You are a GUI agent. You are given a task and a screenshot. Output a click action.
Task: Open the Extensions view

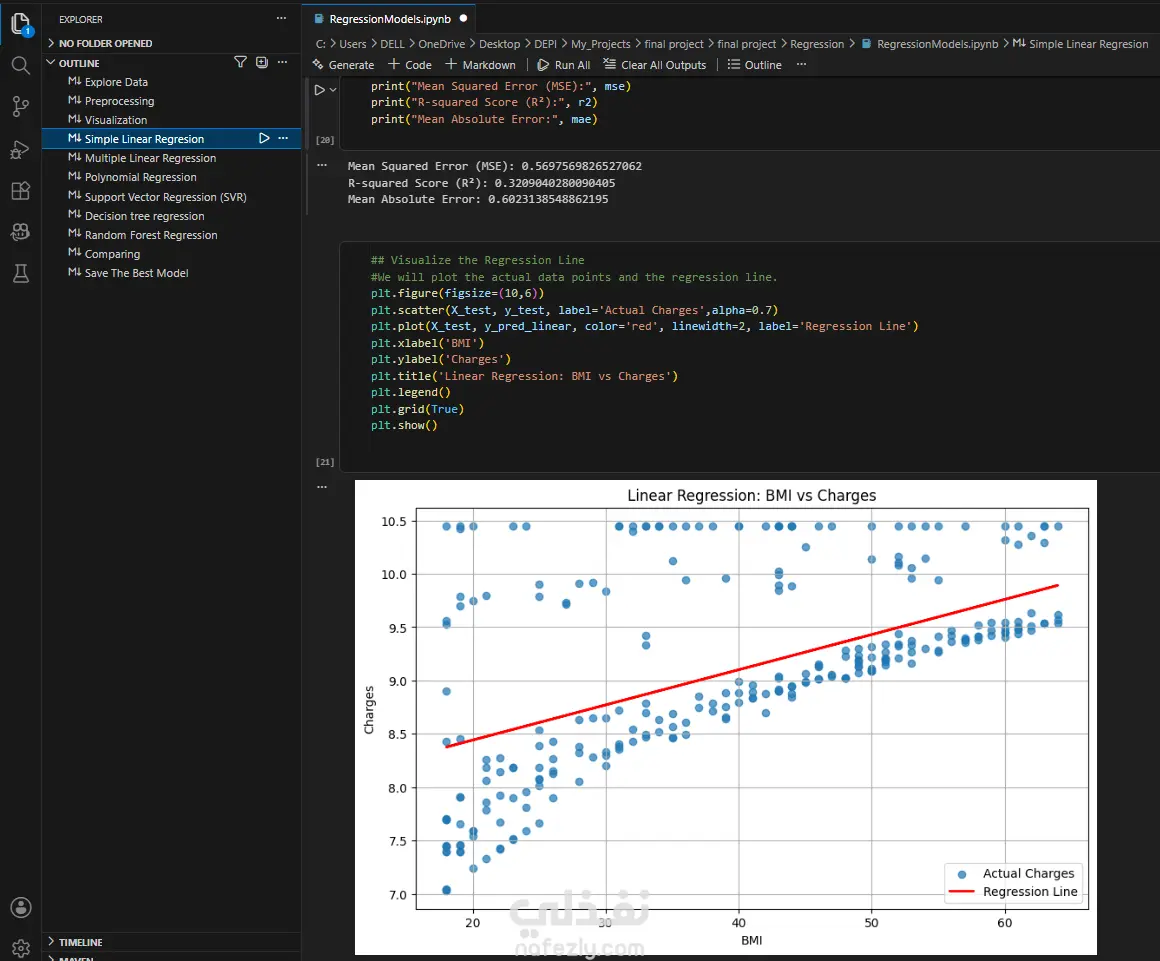tap(21, 191)
